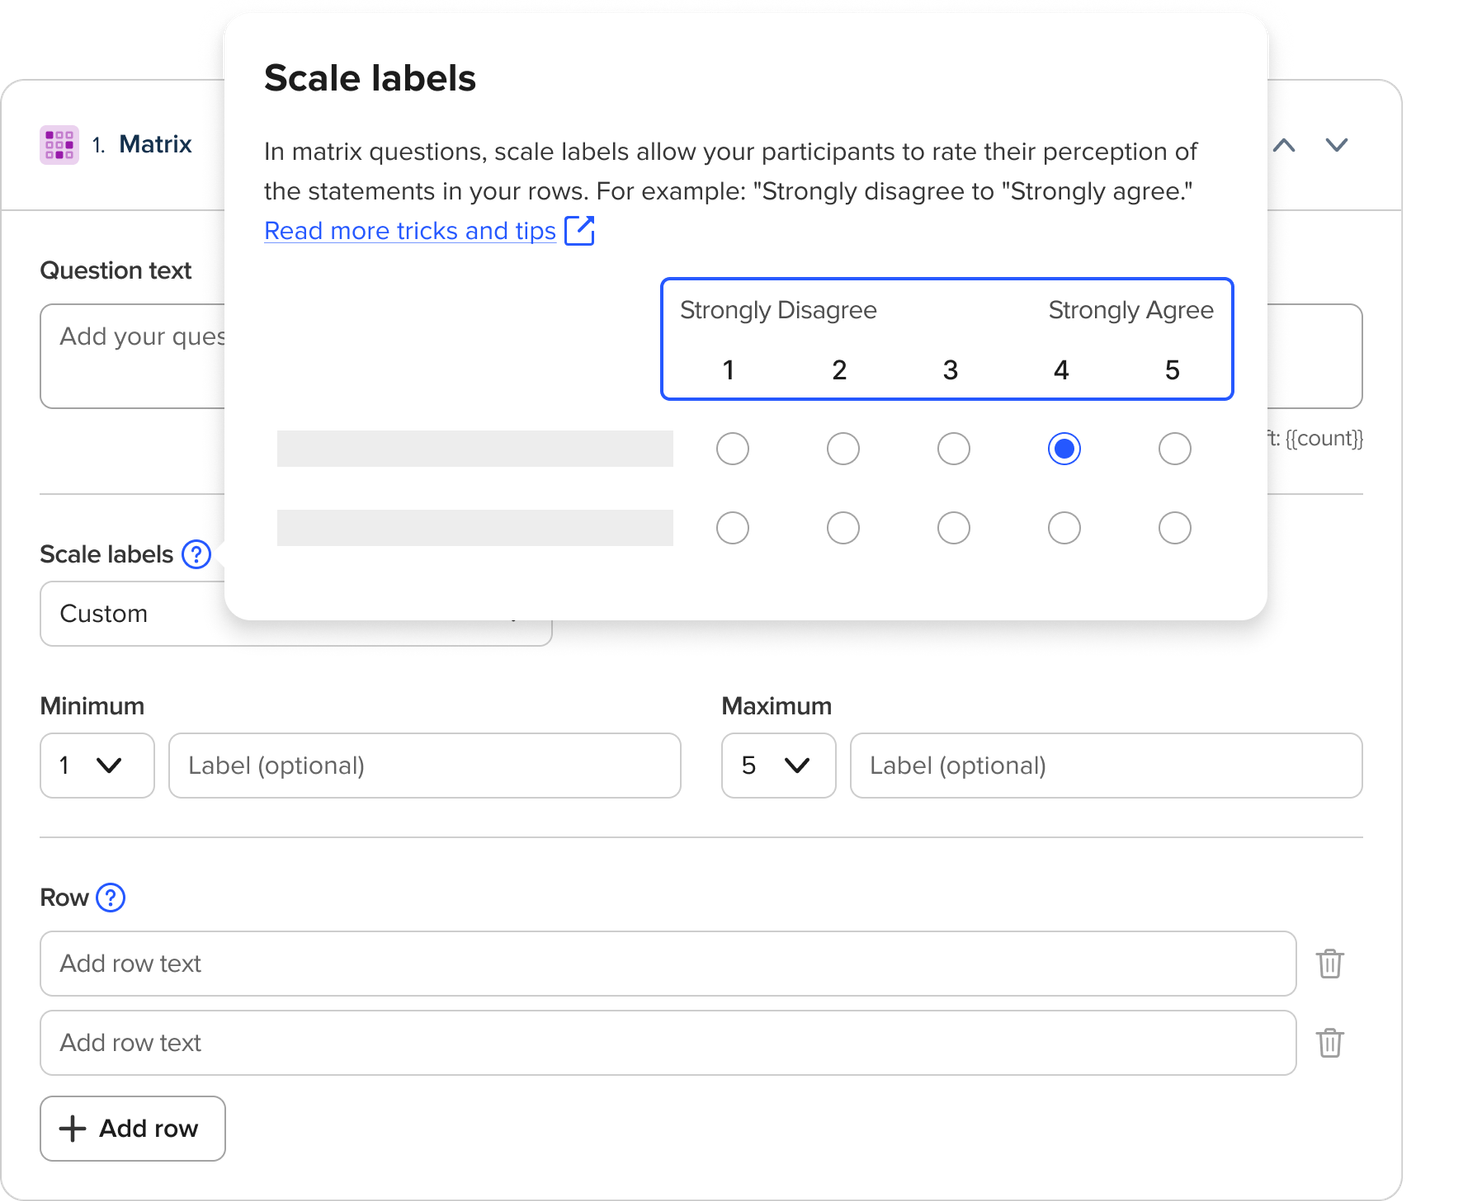This screenshot has height=1201, width=1482.
Task: Click the Row help question mark icon
Action: [110, 897]
